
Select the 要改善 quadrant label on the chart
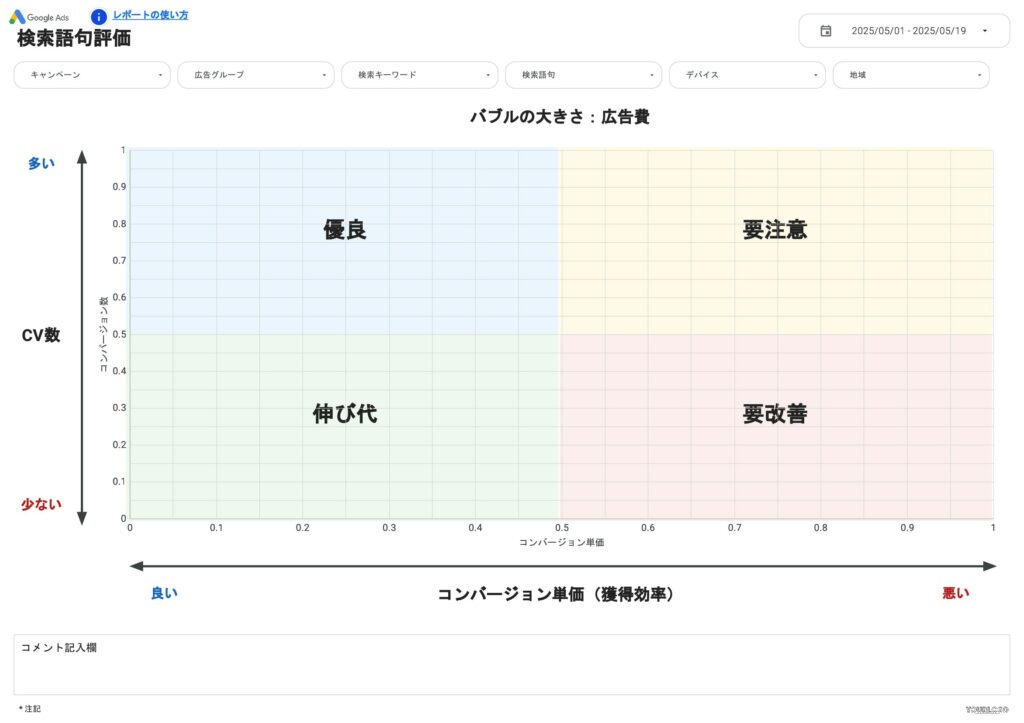click(777, 413)
